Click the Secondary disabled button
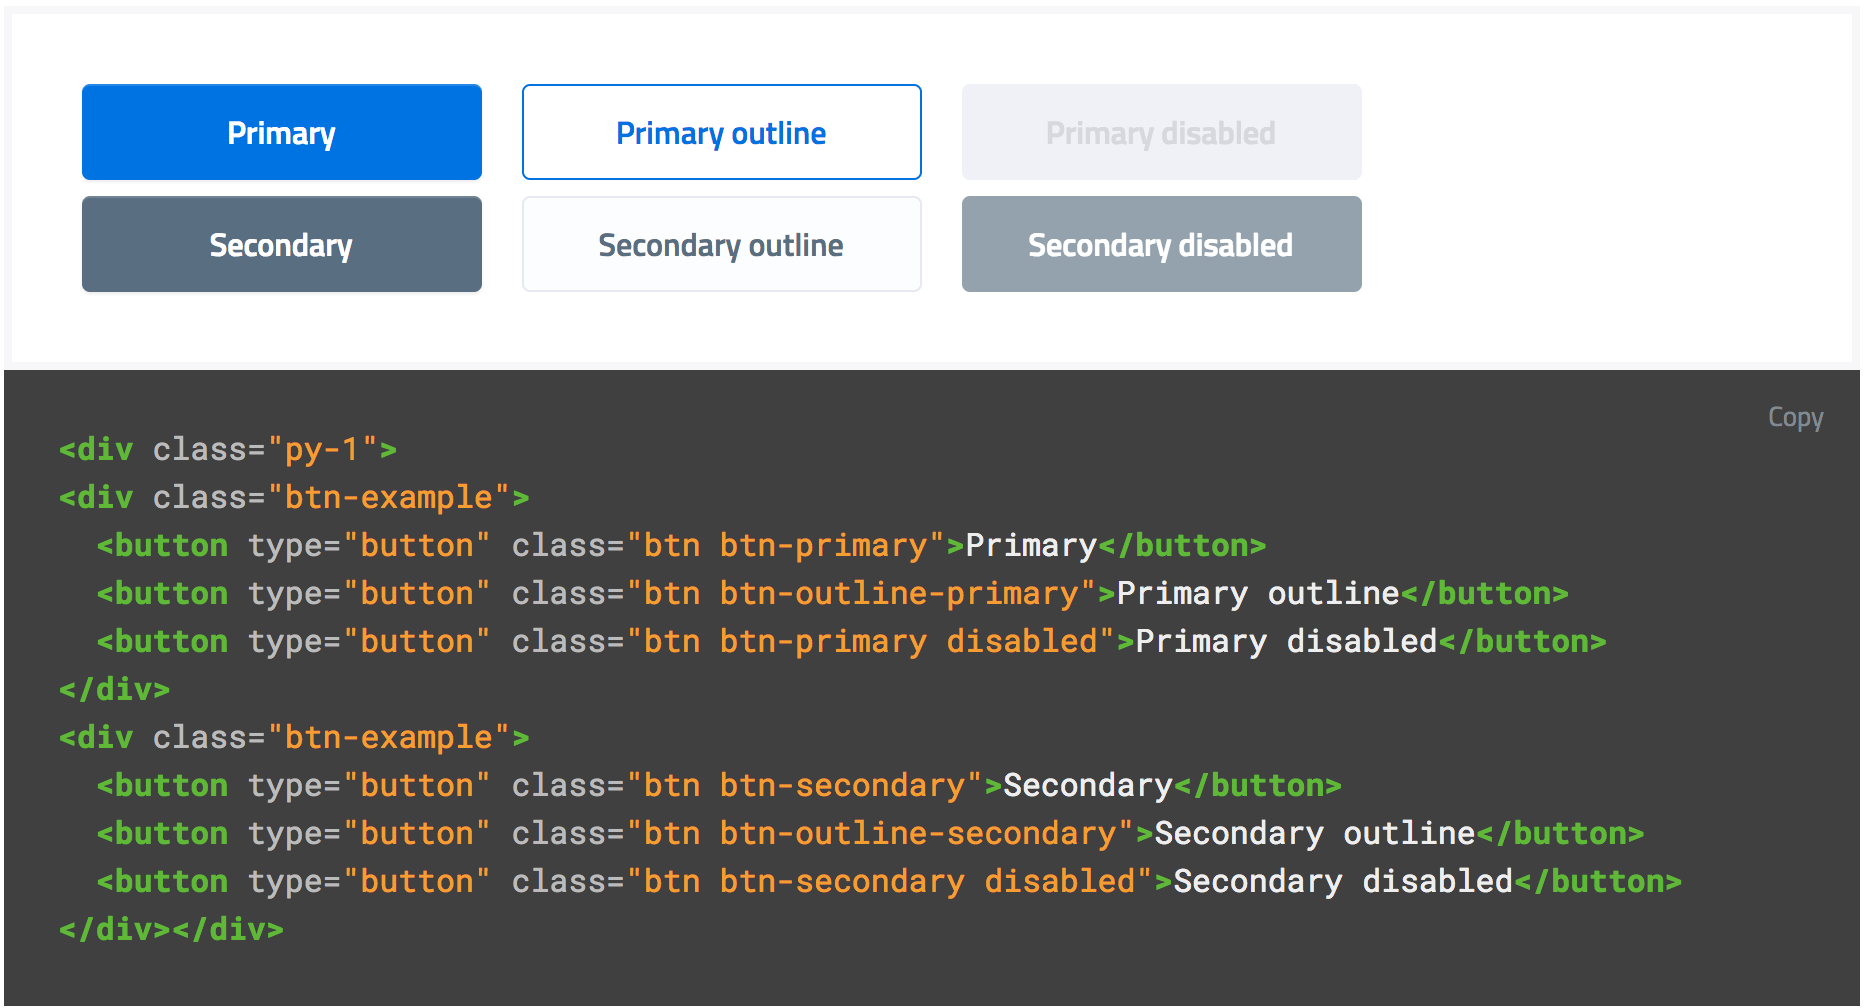Screen dimensions: 1866x1008 click(1160, 244)
